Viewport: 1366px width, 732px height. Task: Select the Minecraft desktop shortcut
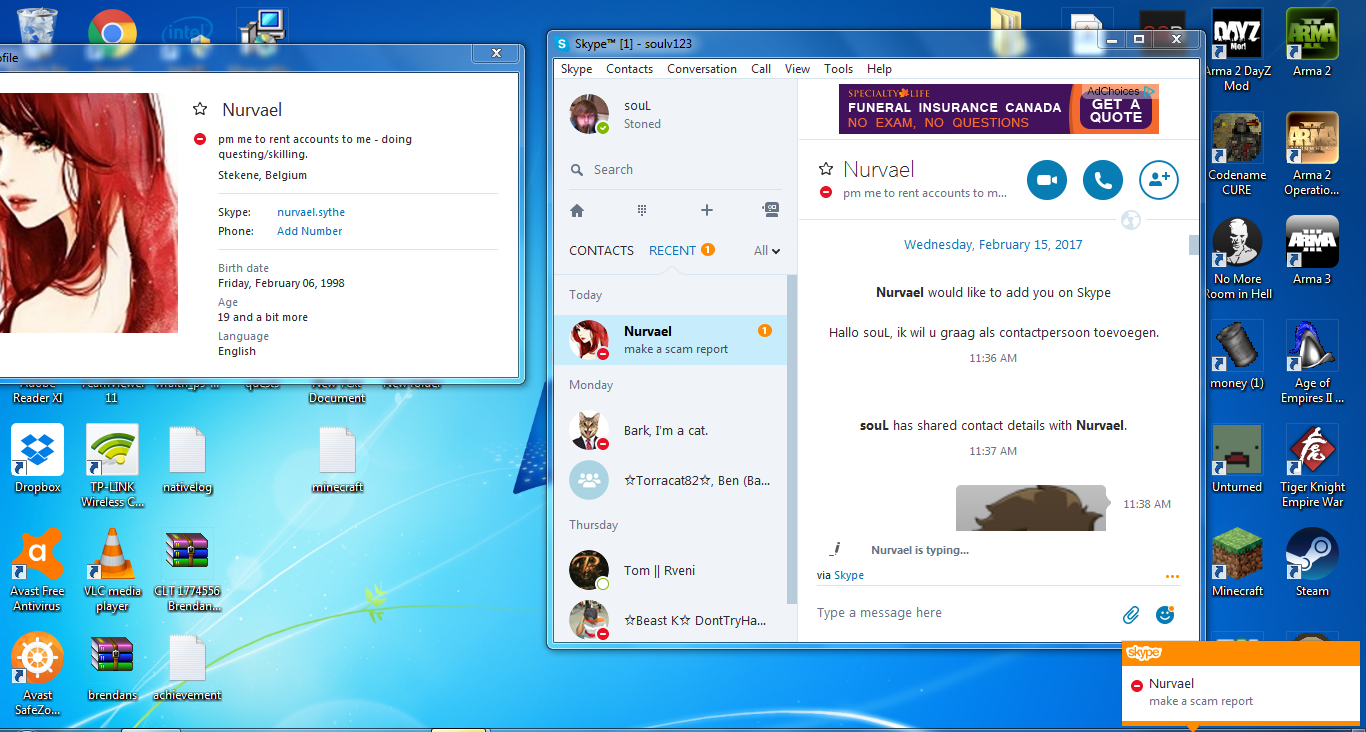click(x=1238, y=563)
